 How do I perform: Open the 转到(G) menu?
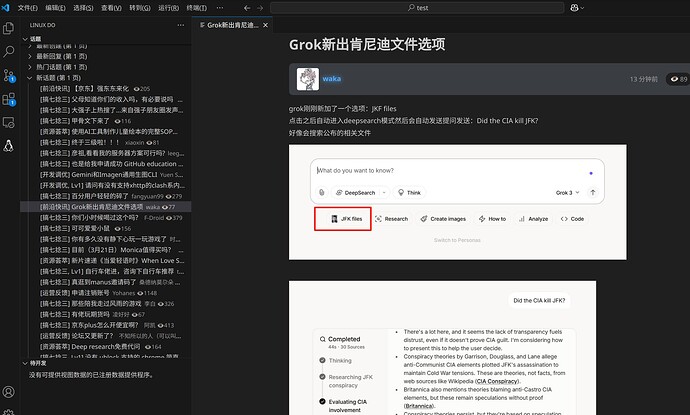click(x=140, y=8)
